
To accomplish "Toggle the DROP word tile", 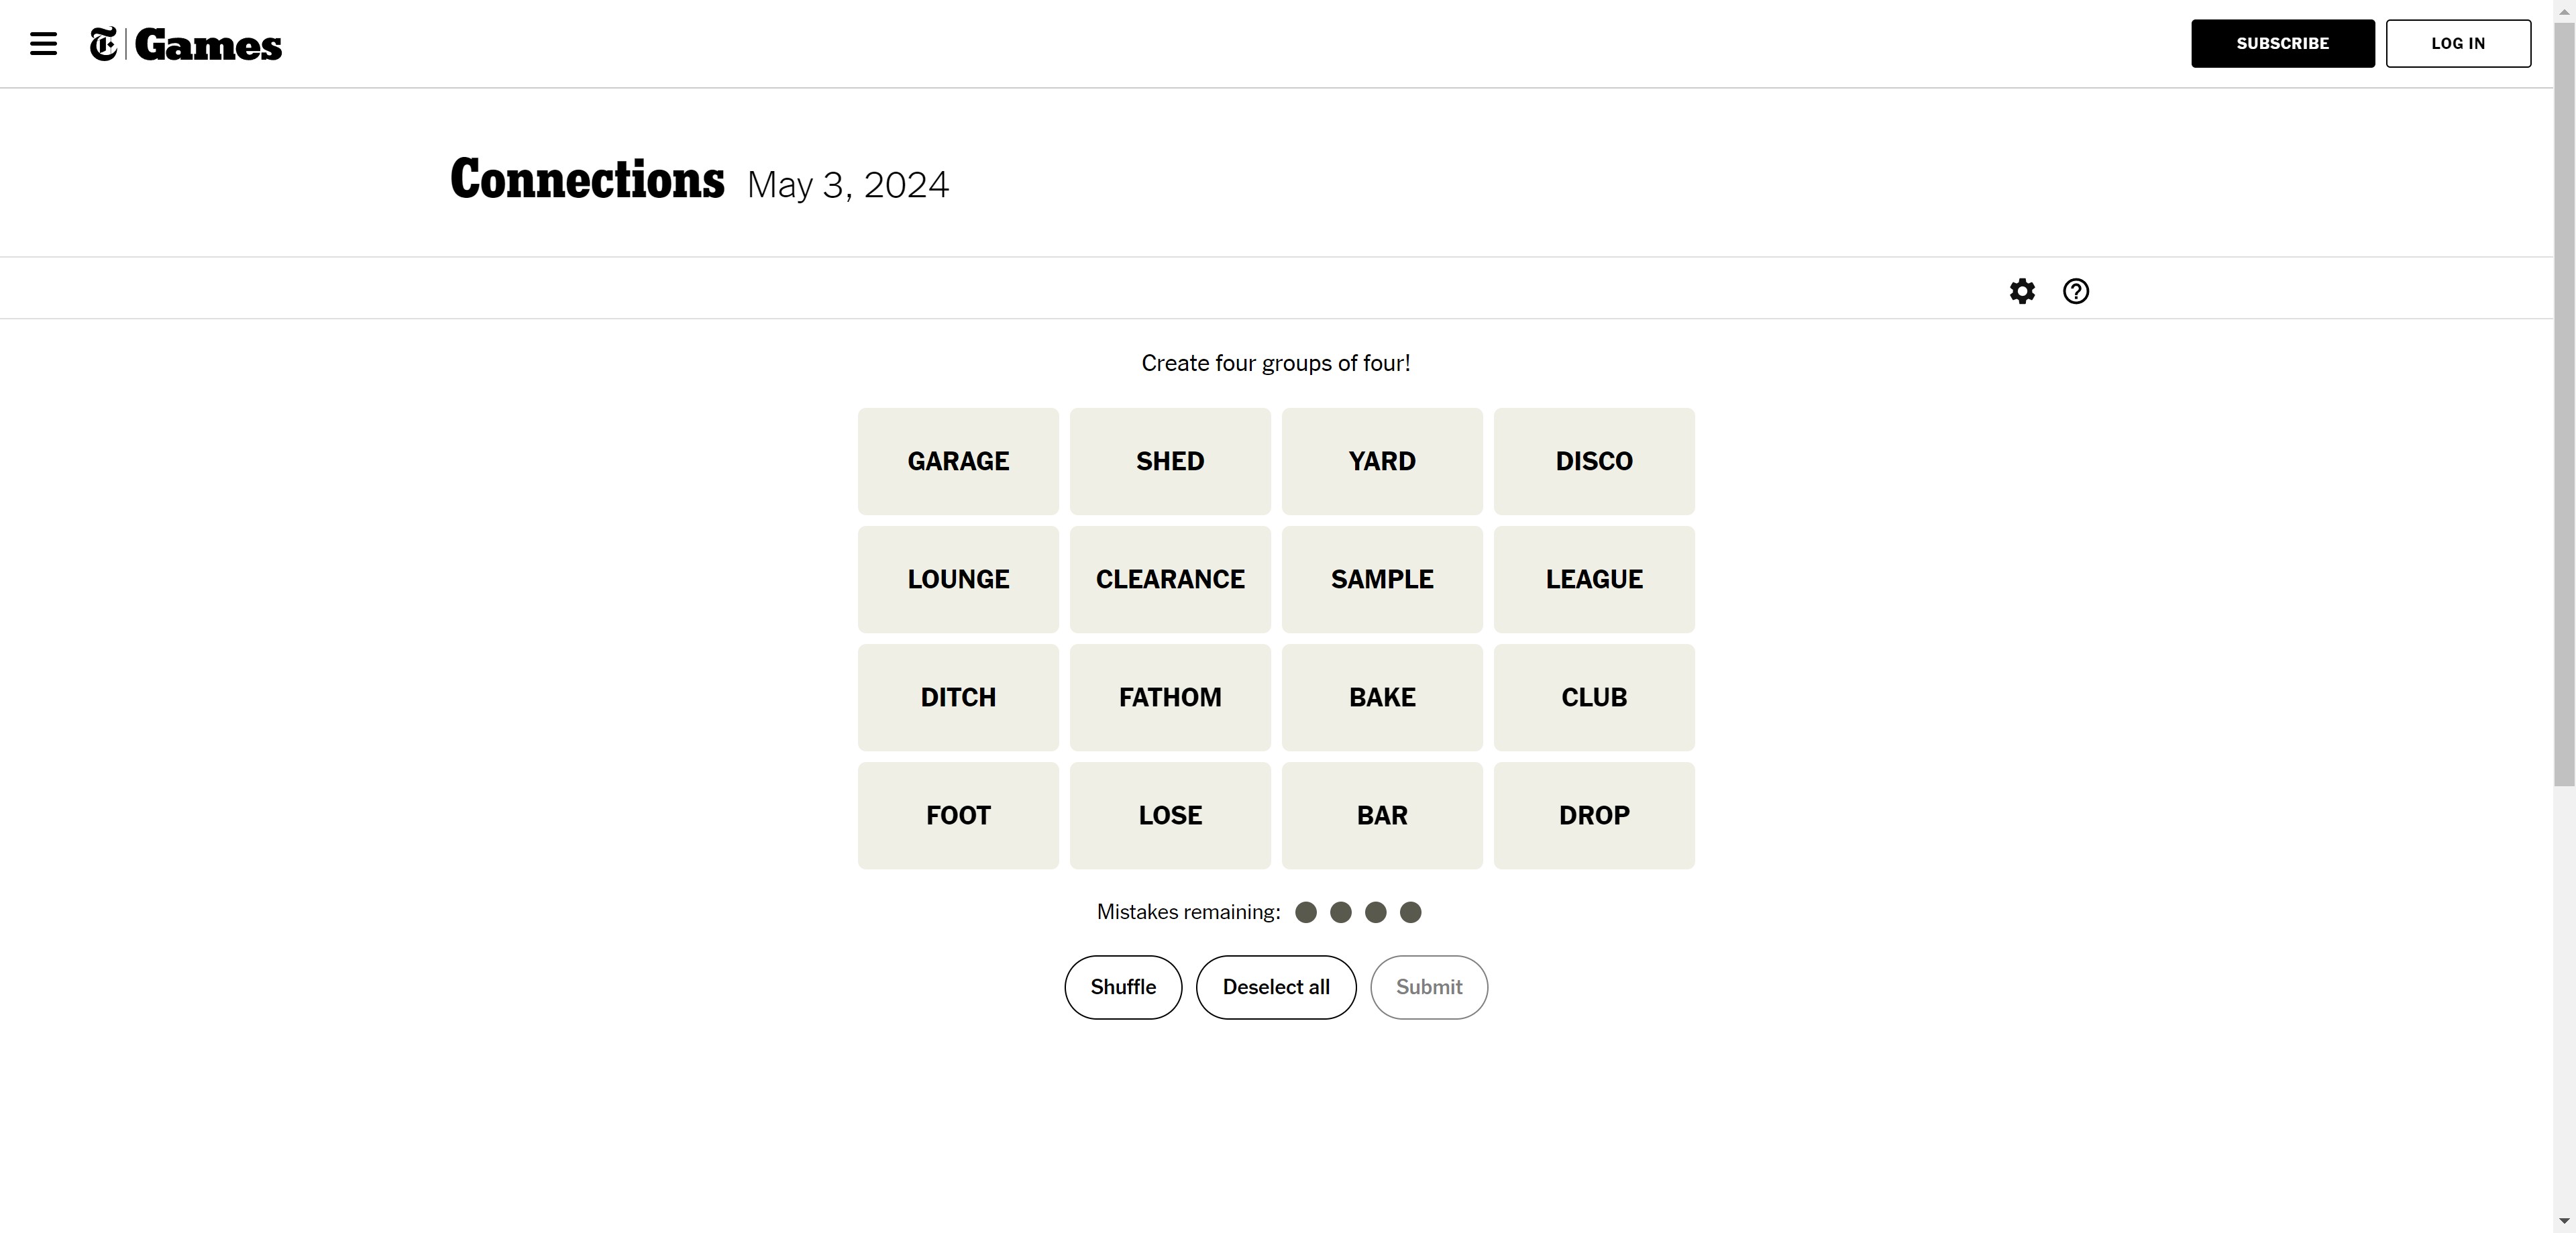I will pyautogui.click(x=1594, y=815).
